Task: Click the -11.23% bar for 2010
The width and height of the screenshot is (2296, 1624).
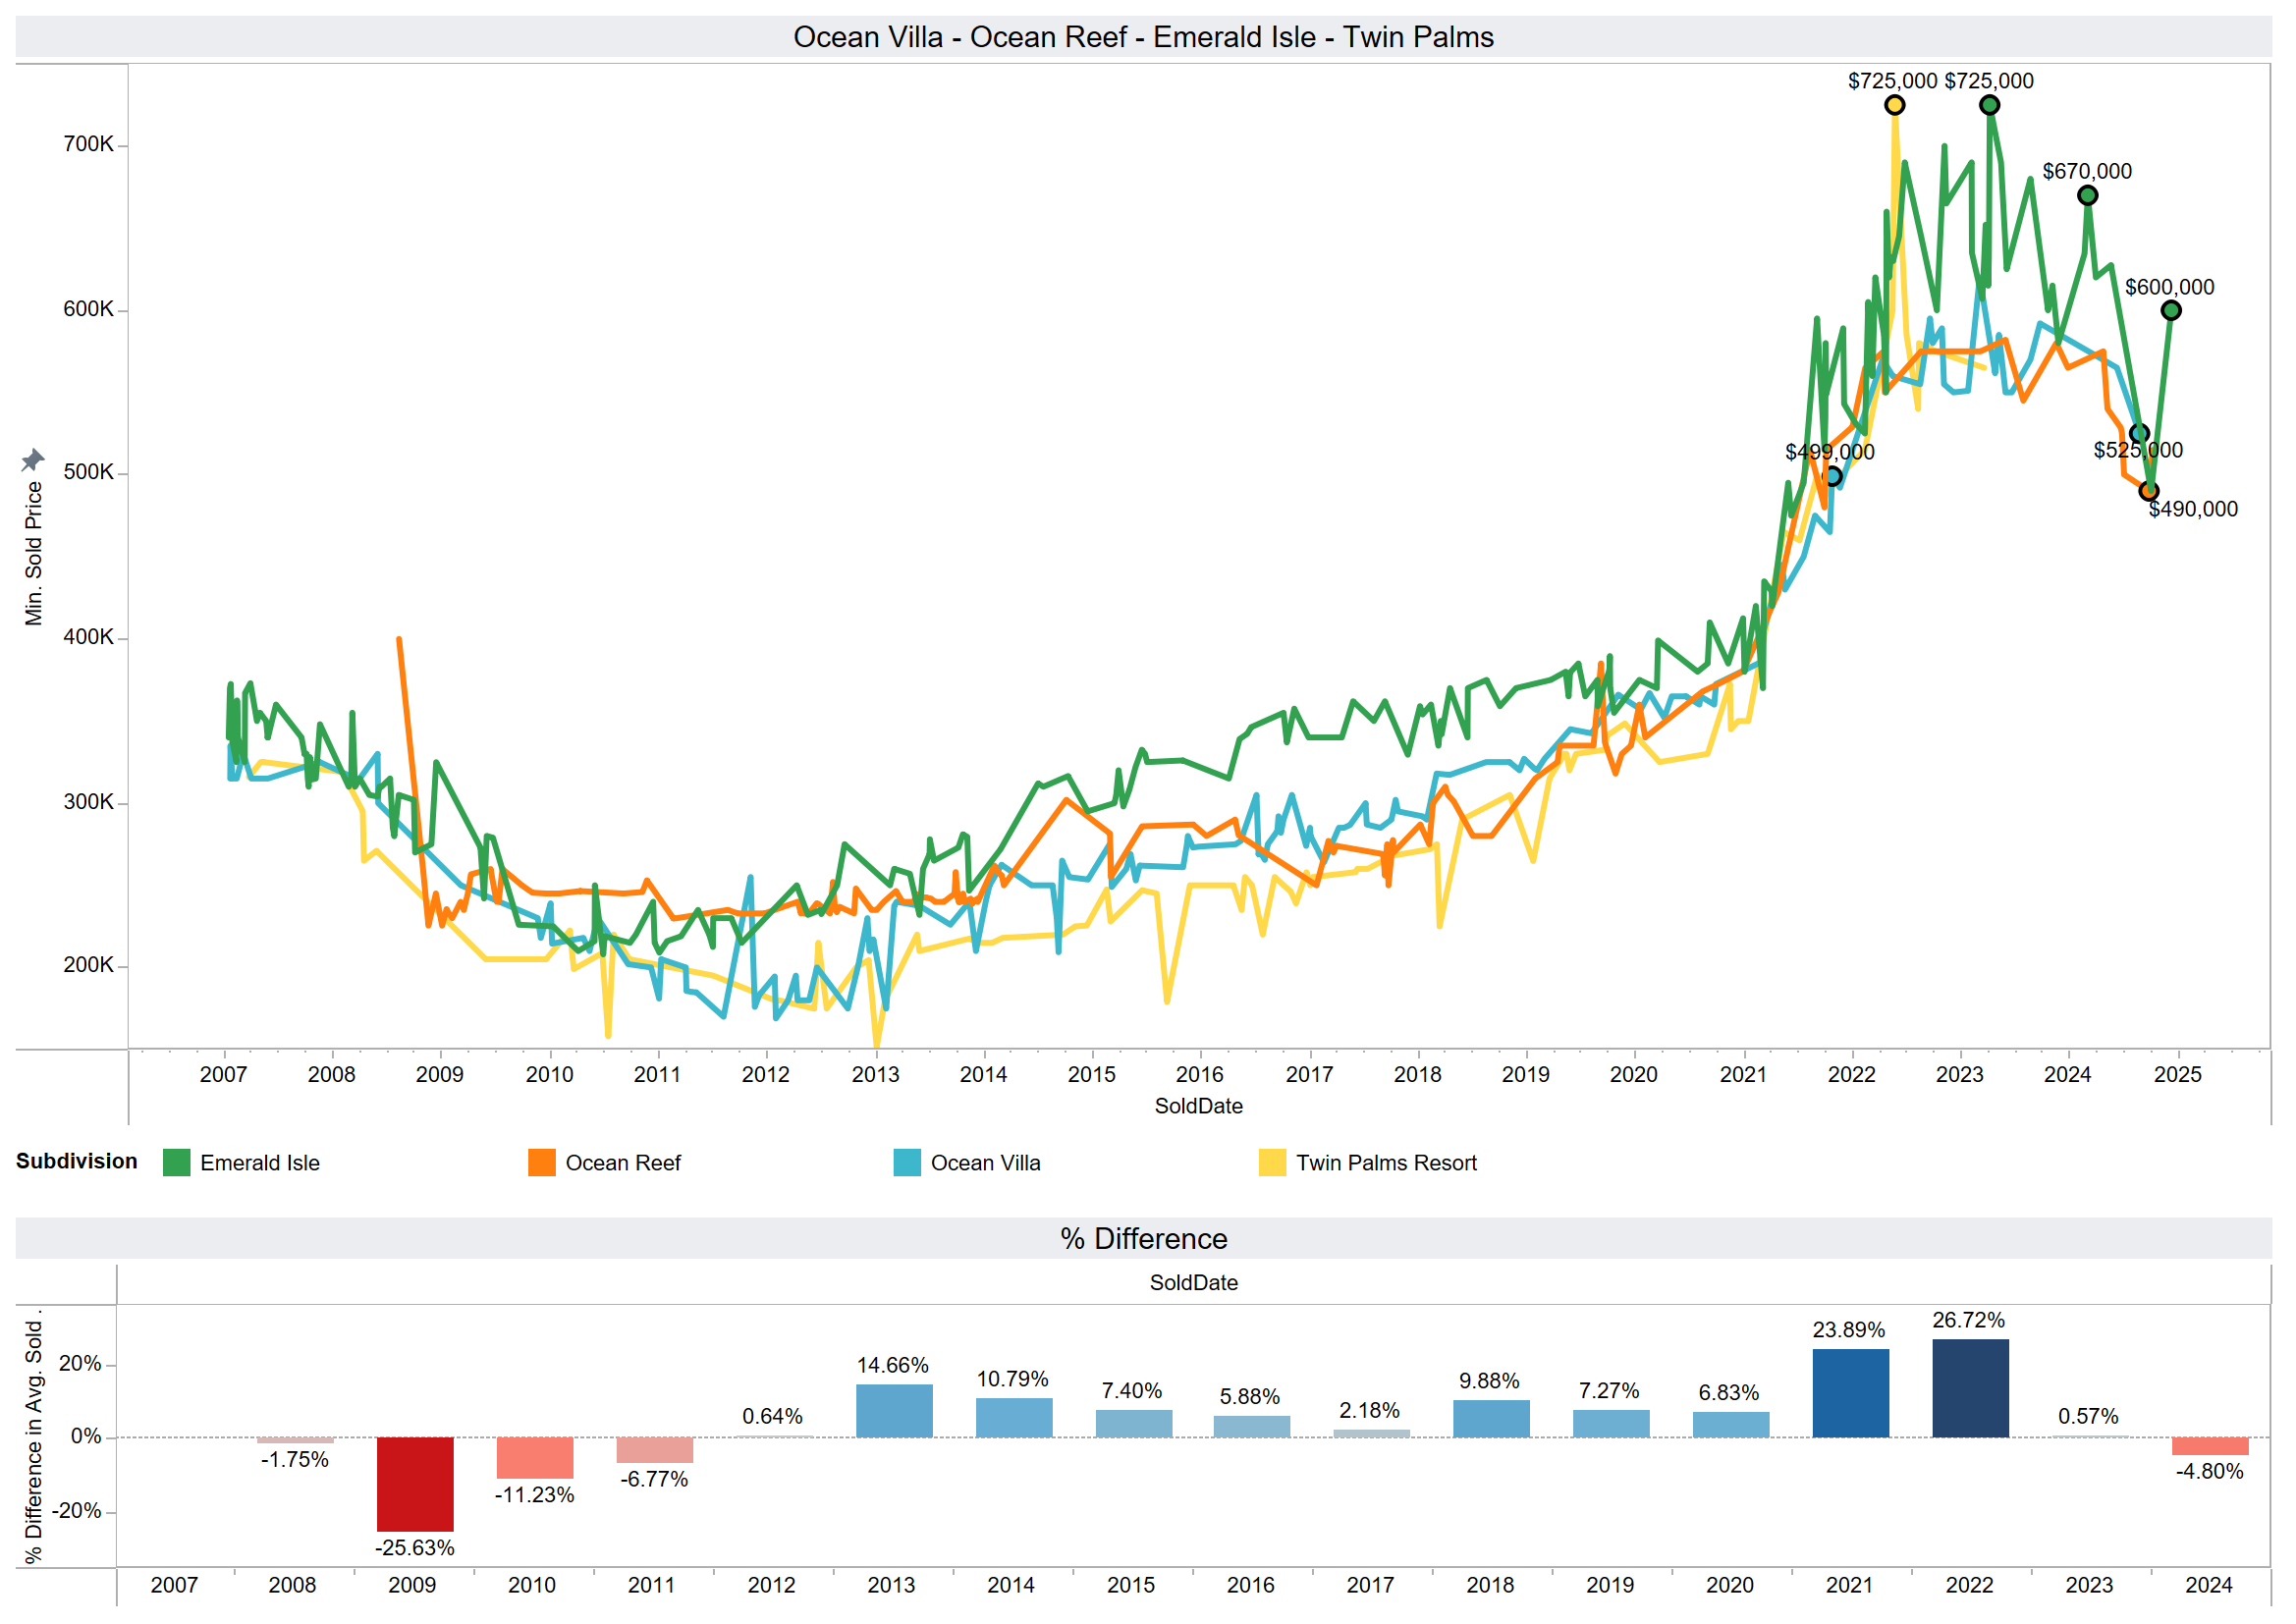Action: point(535,1459)
